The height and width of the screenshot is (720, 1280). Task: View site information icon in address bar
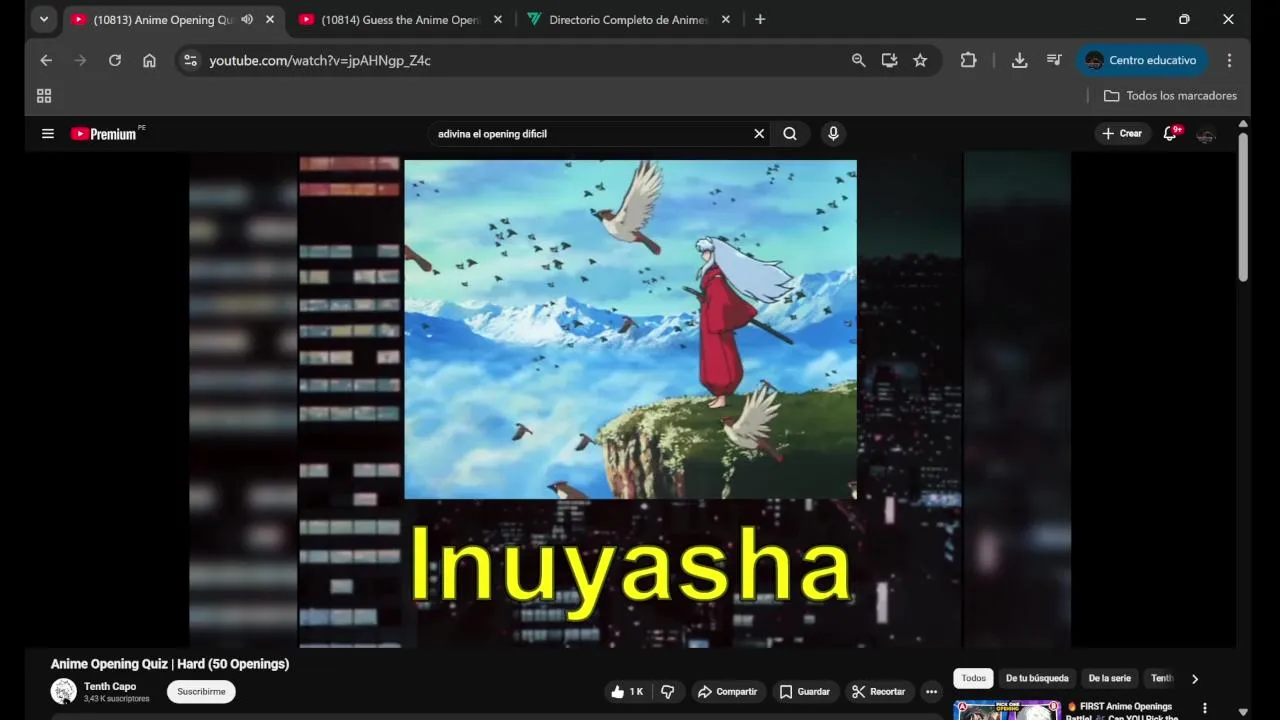[x=190, y=60]
